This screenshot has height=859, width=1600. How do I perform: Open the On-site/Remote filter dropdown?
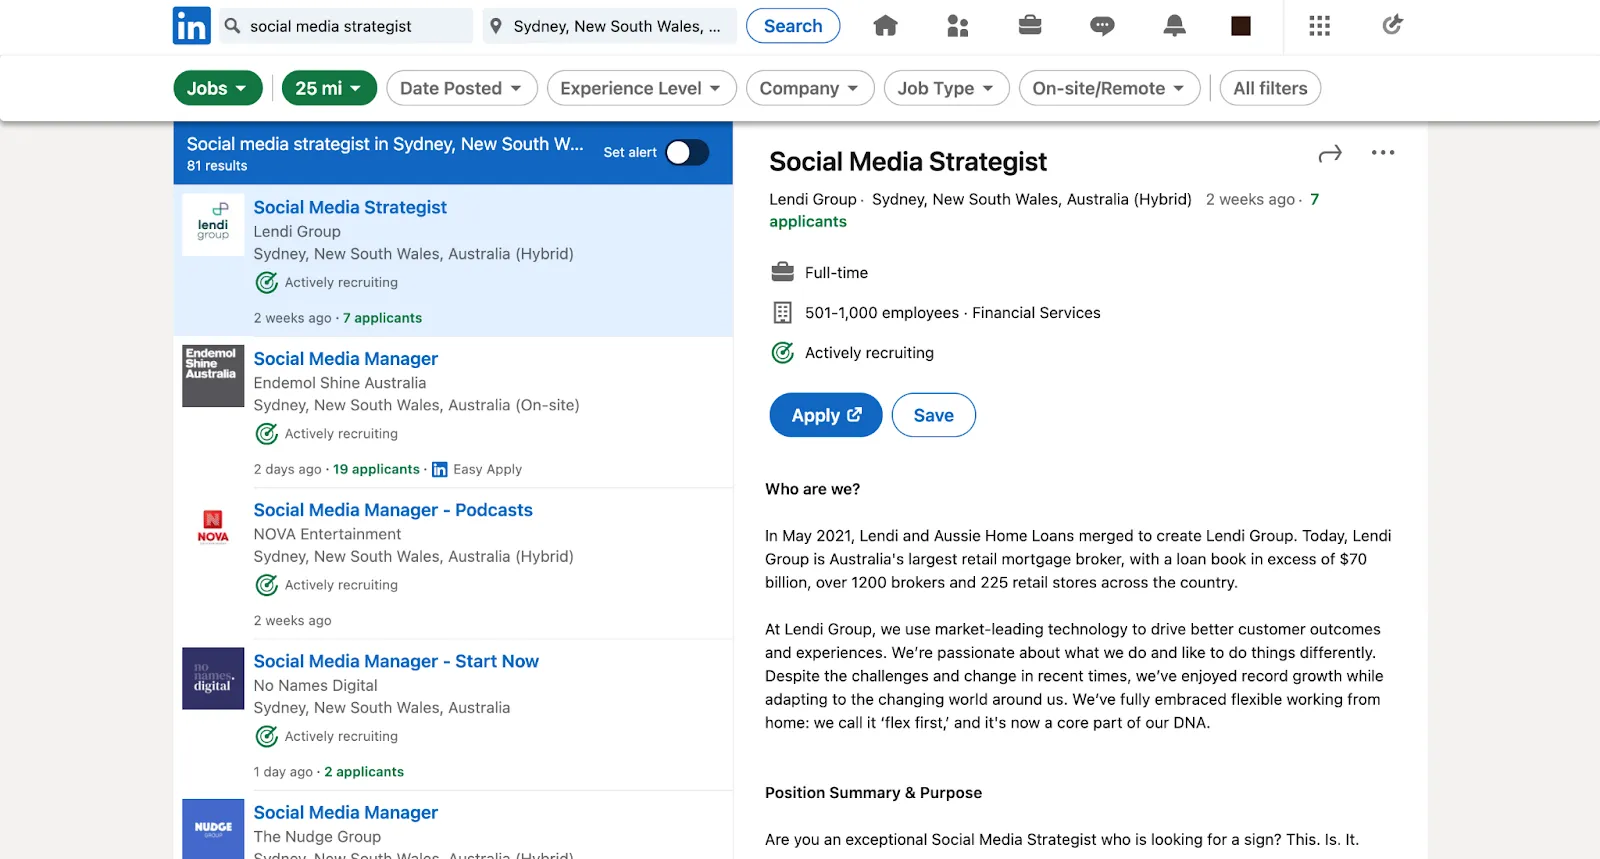coord(1109,88)
